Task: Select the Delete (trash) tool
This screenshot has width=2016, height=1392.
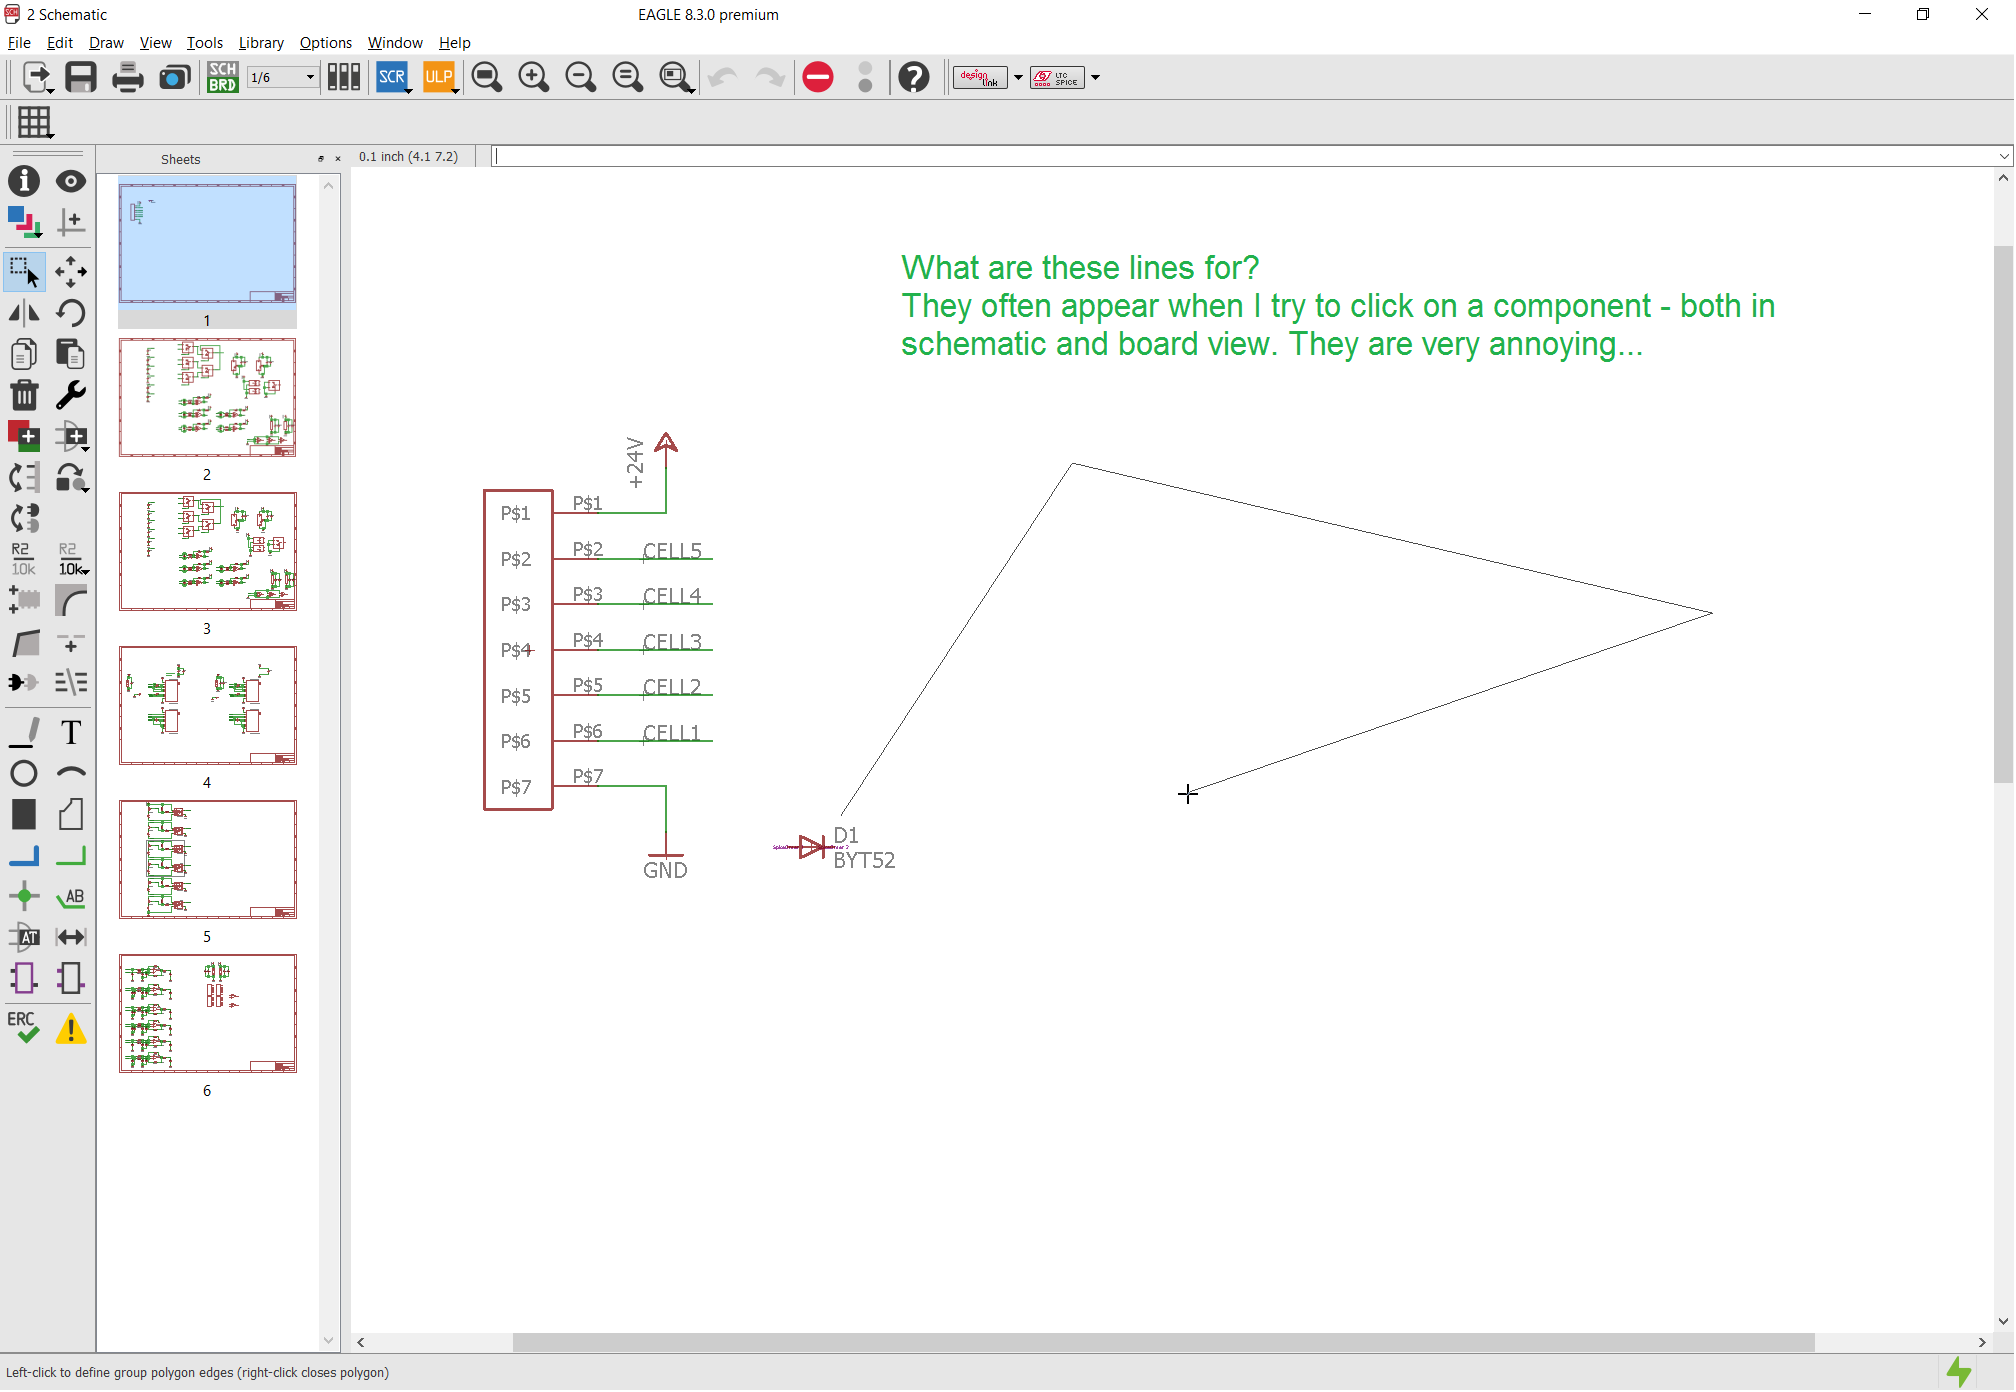Action: point(24,395)
